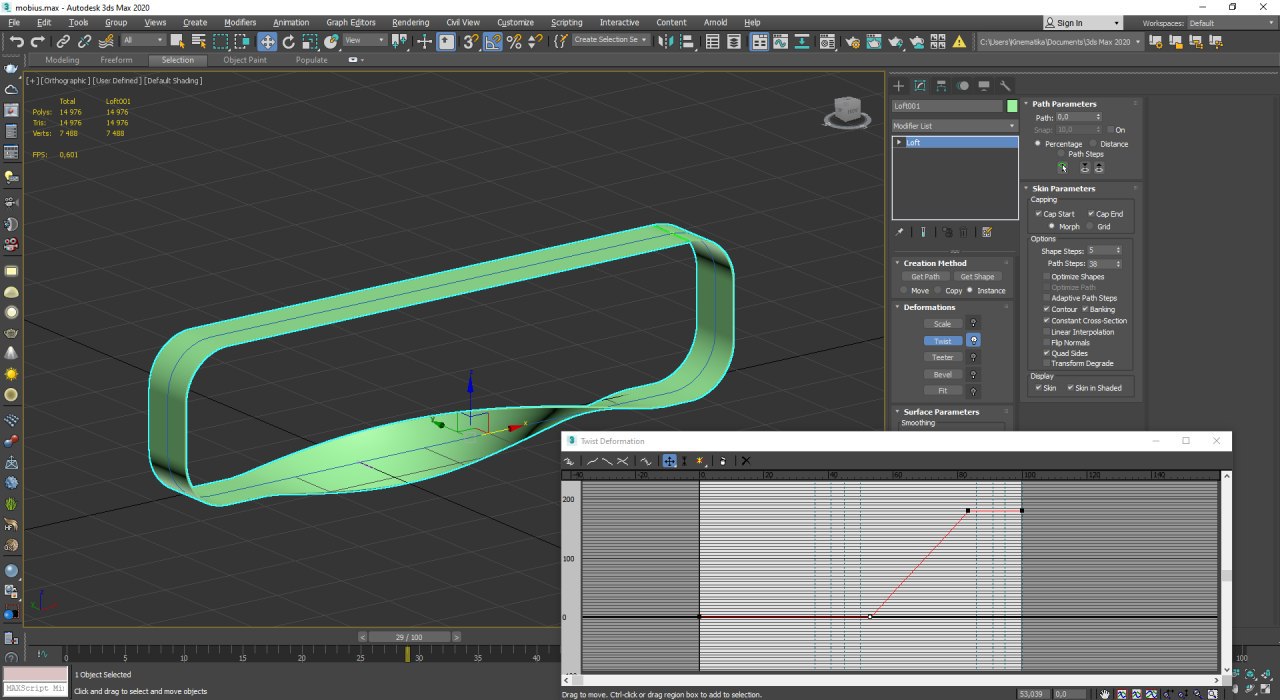Click Insert Corner Point in Twist Deformation

click(x=700, y=461)
